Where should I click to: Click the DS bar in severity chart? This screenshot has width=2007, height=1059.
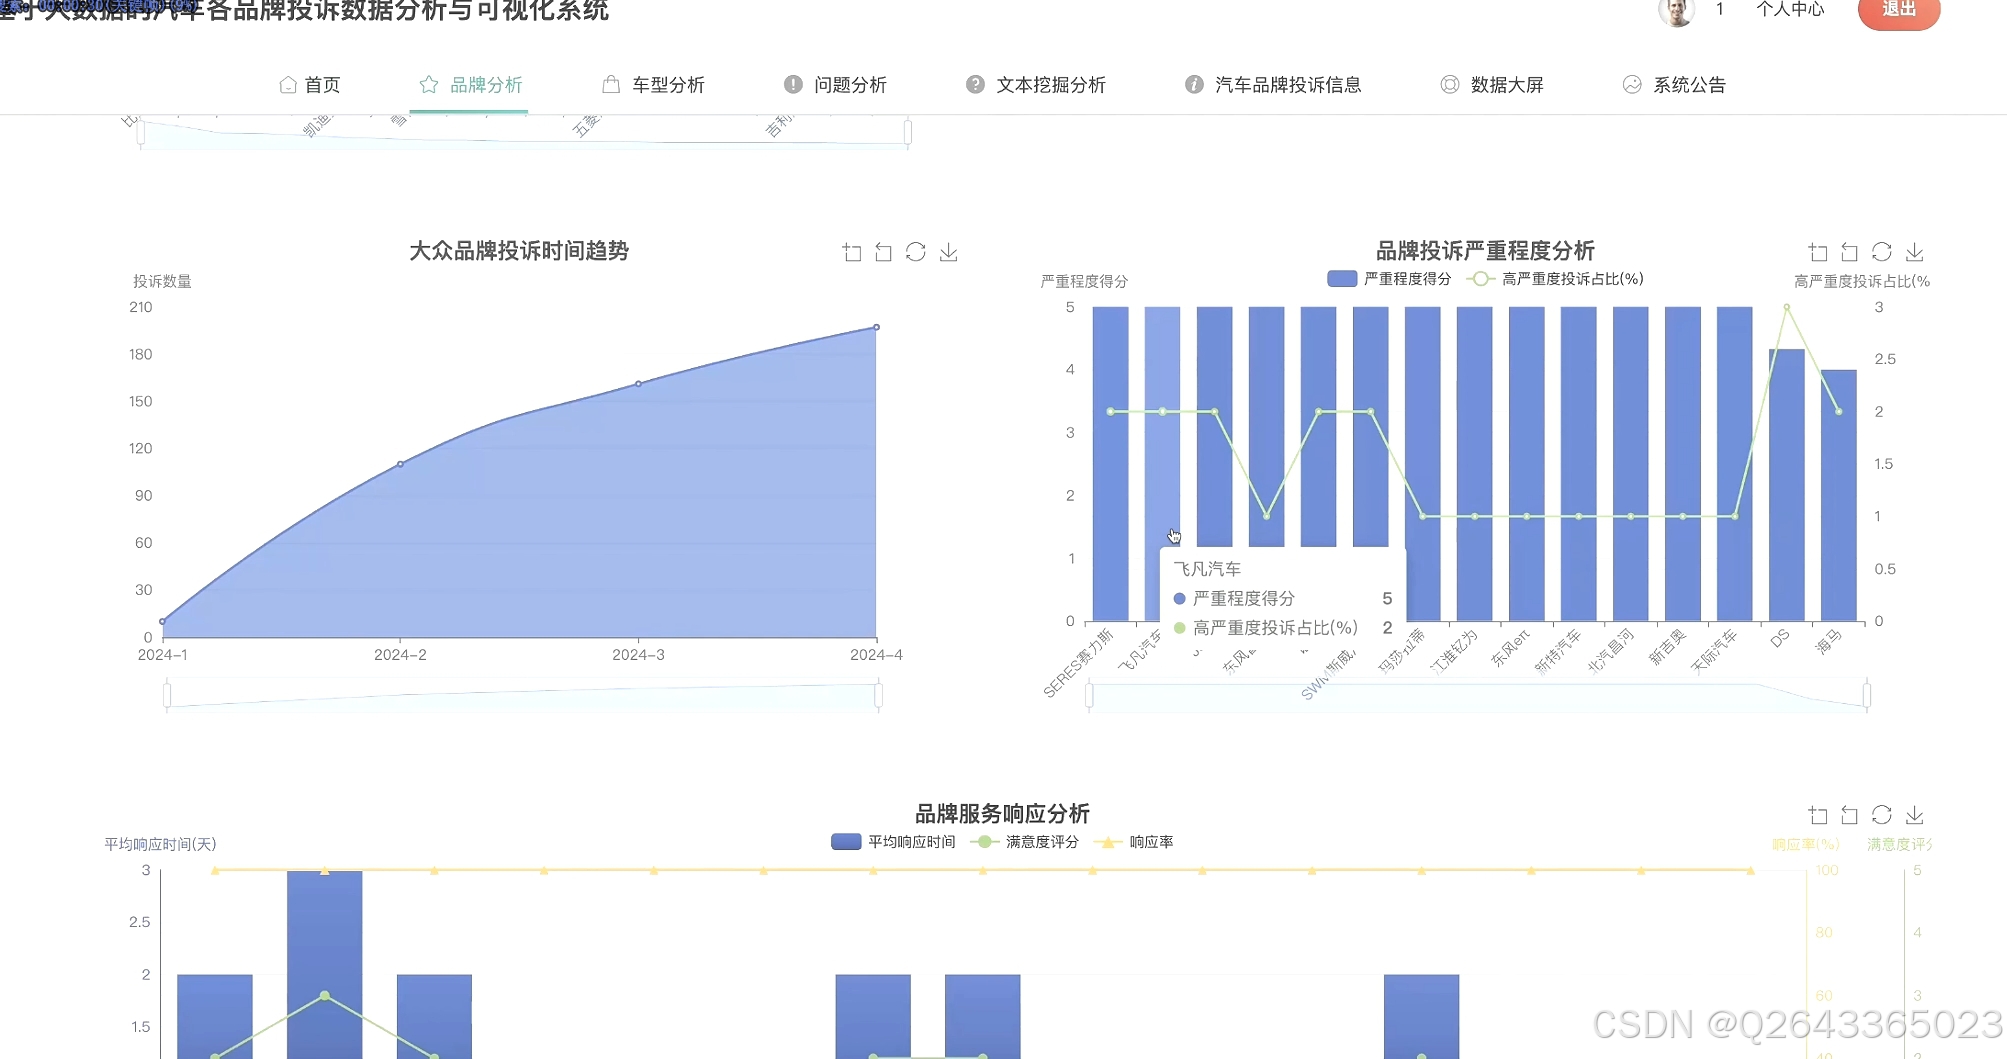[x=1786, y=485]
